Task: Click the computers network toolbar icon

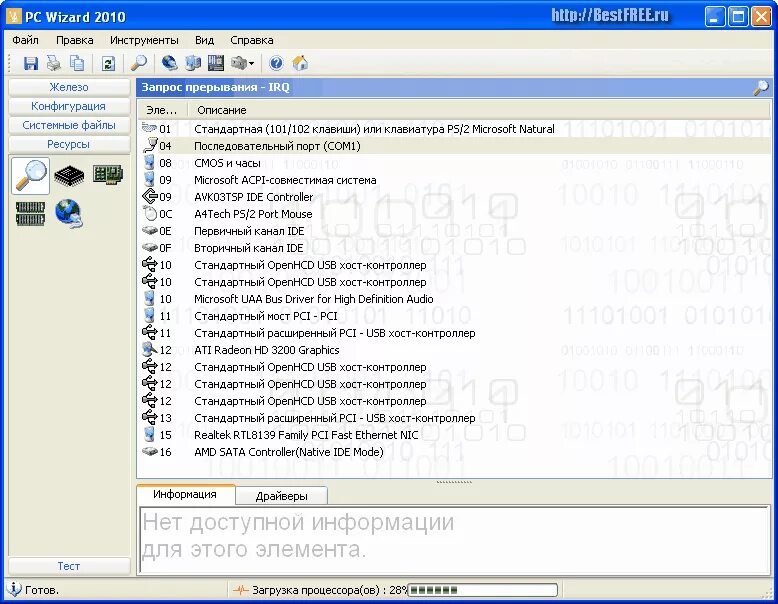Action: (x=193, y=63)
